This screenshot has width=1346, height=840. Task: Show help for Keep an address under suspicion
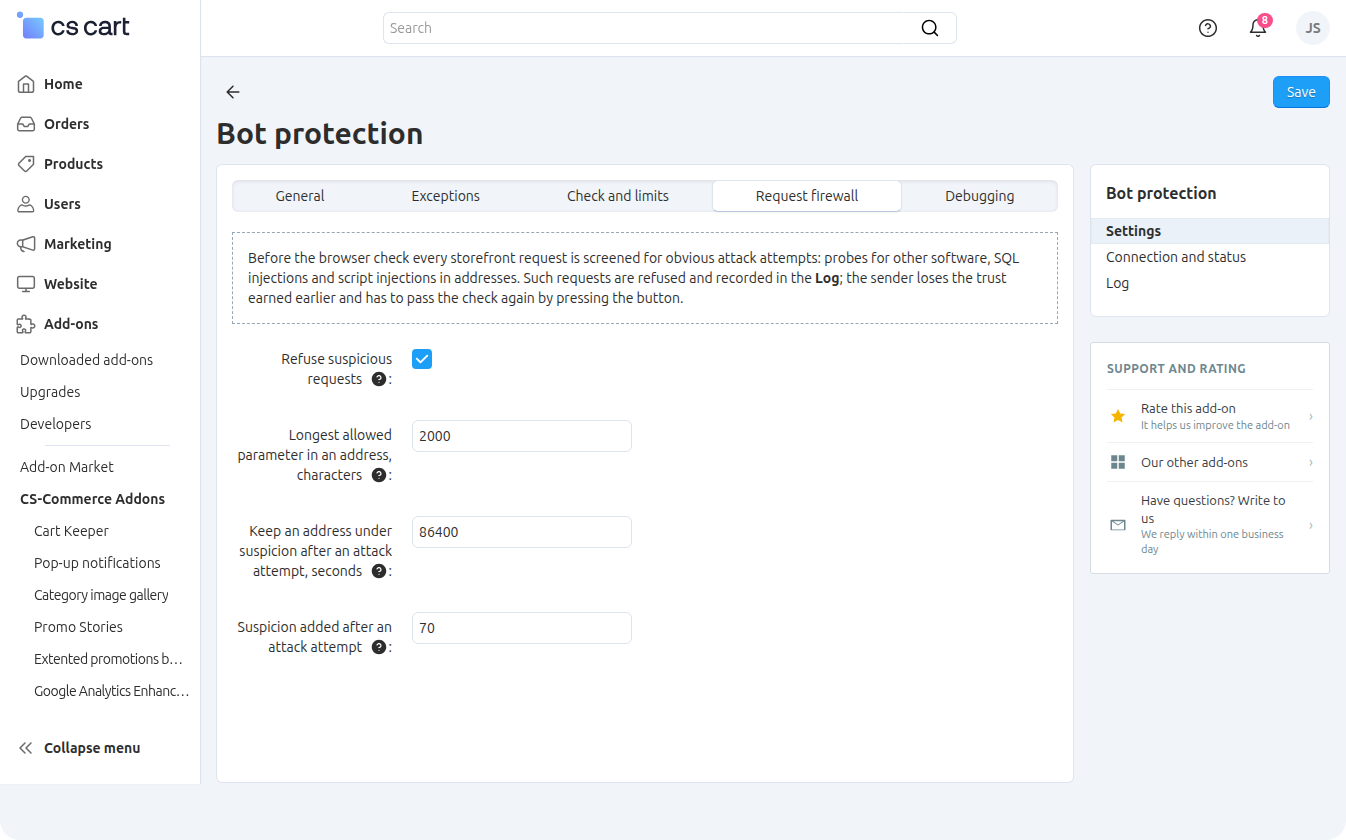[x=379, y=572]
